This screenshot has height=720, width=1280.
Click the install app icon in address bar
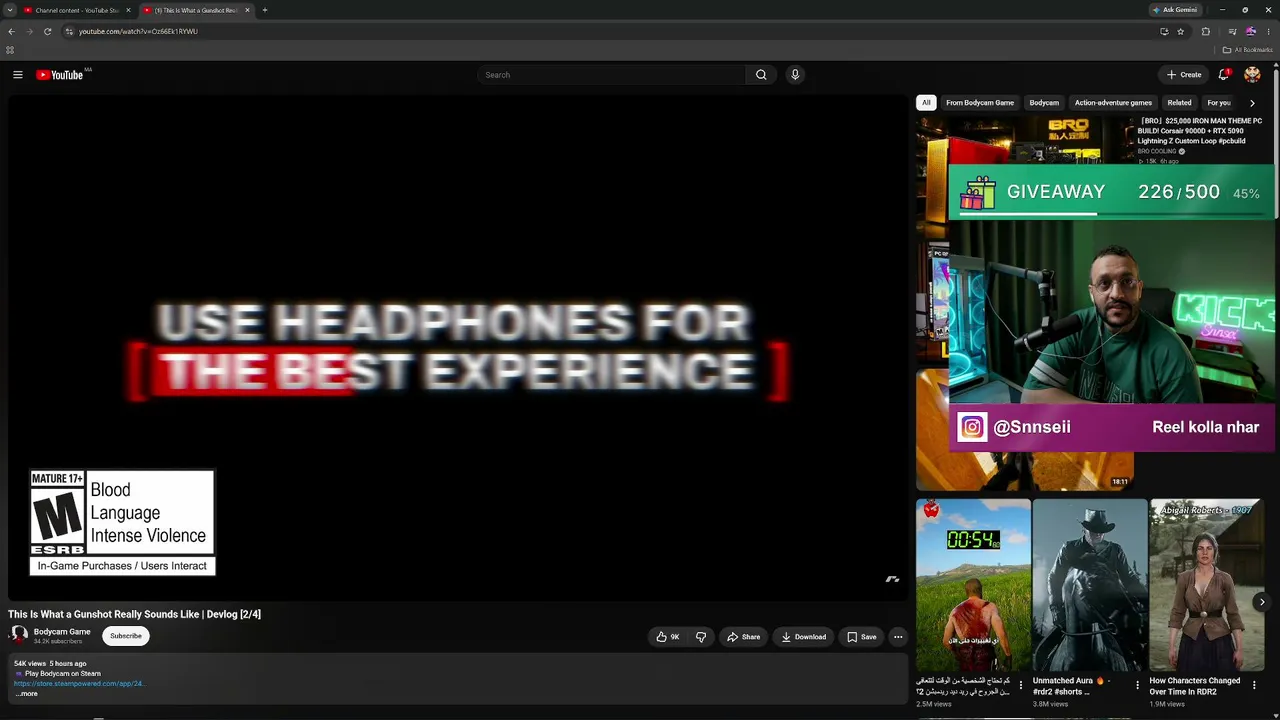1164,31
